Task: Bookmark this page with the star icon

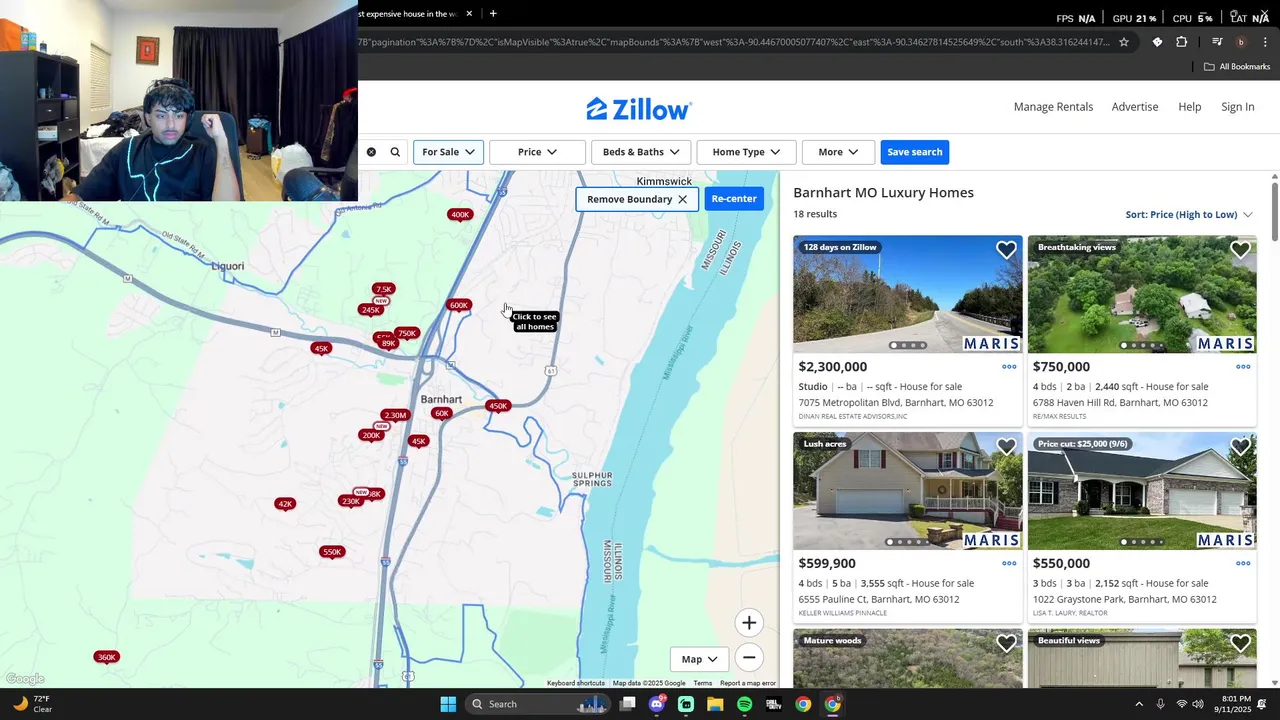Action: 1124,42
